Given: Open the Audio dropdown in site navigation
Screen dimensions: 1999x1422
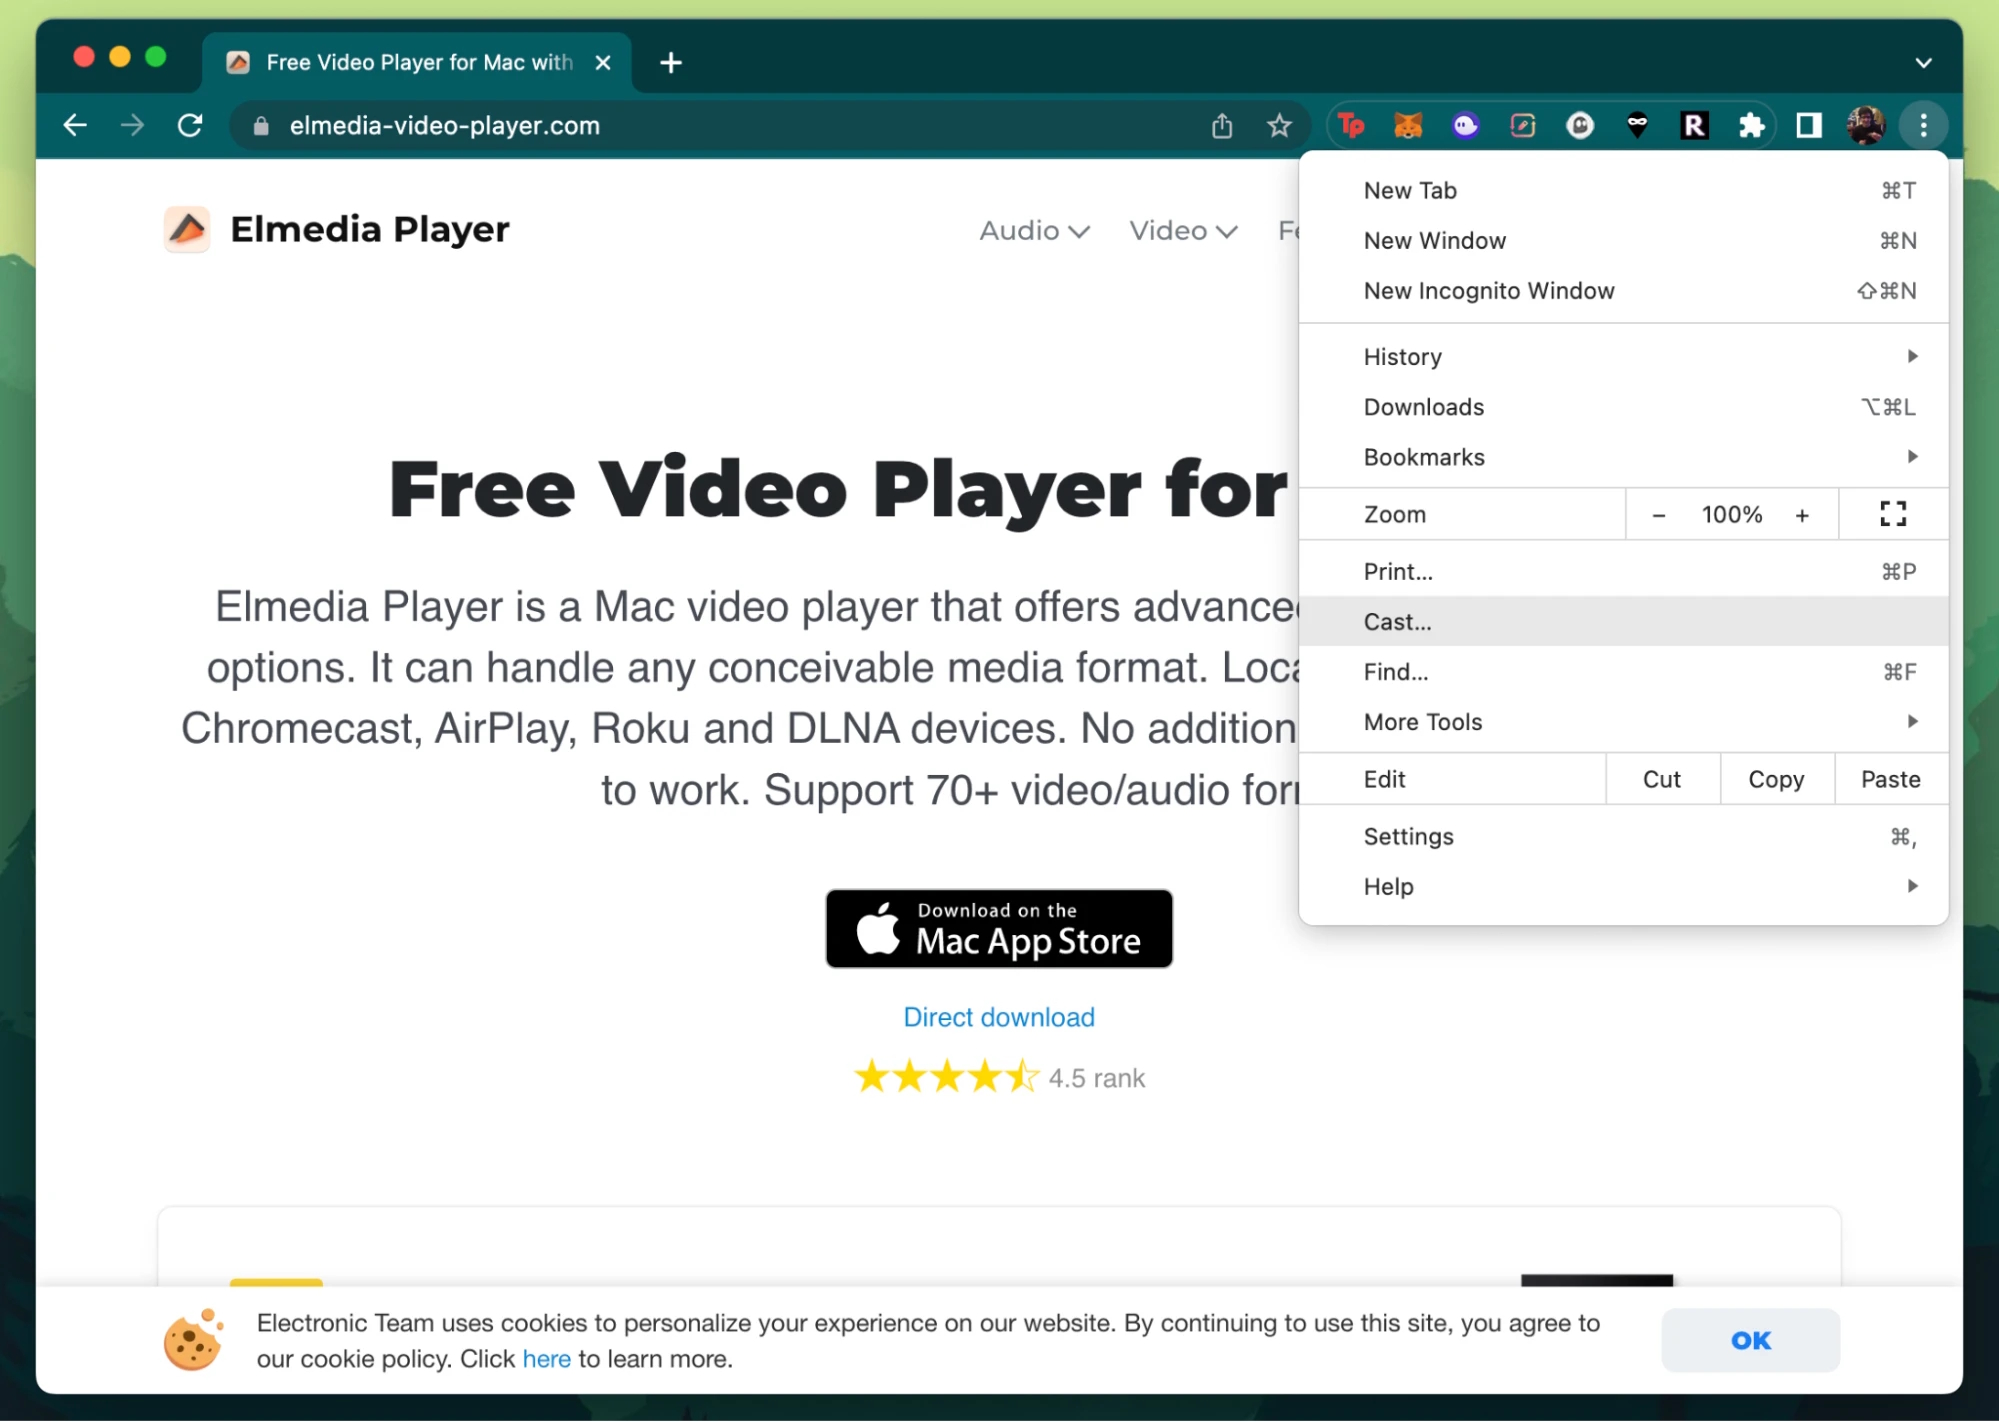Looking at the screenshot, I should point(1034,230).
